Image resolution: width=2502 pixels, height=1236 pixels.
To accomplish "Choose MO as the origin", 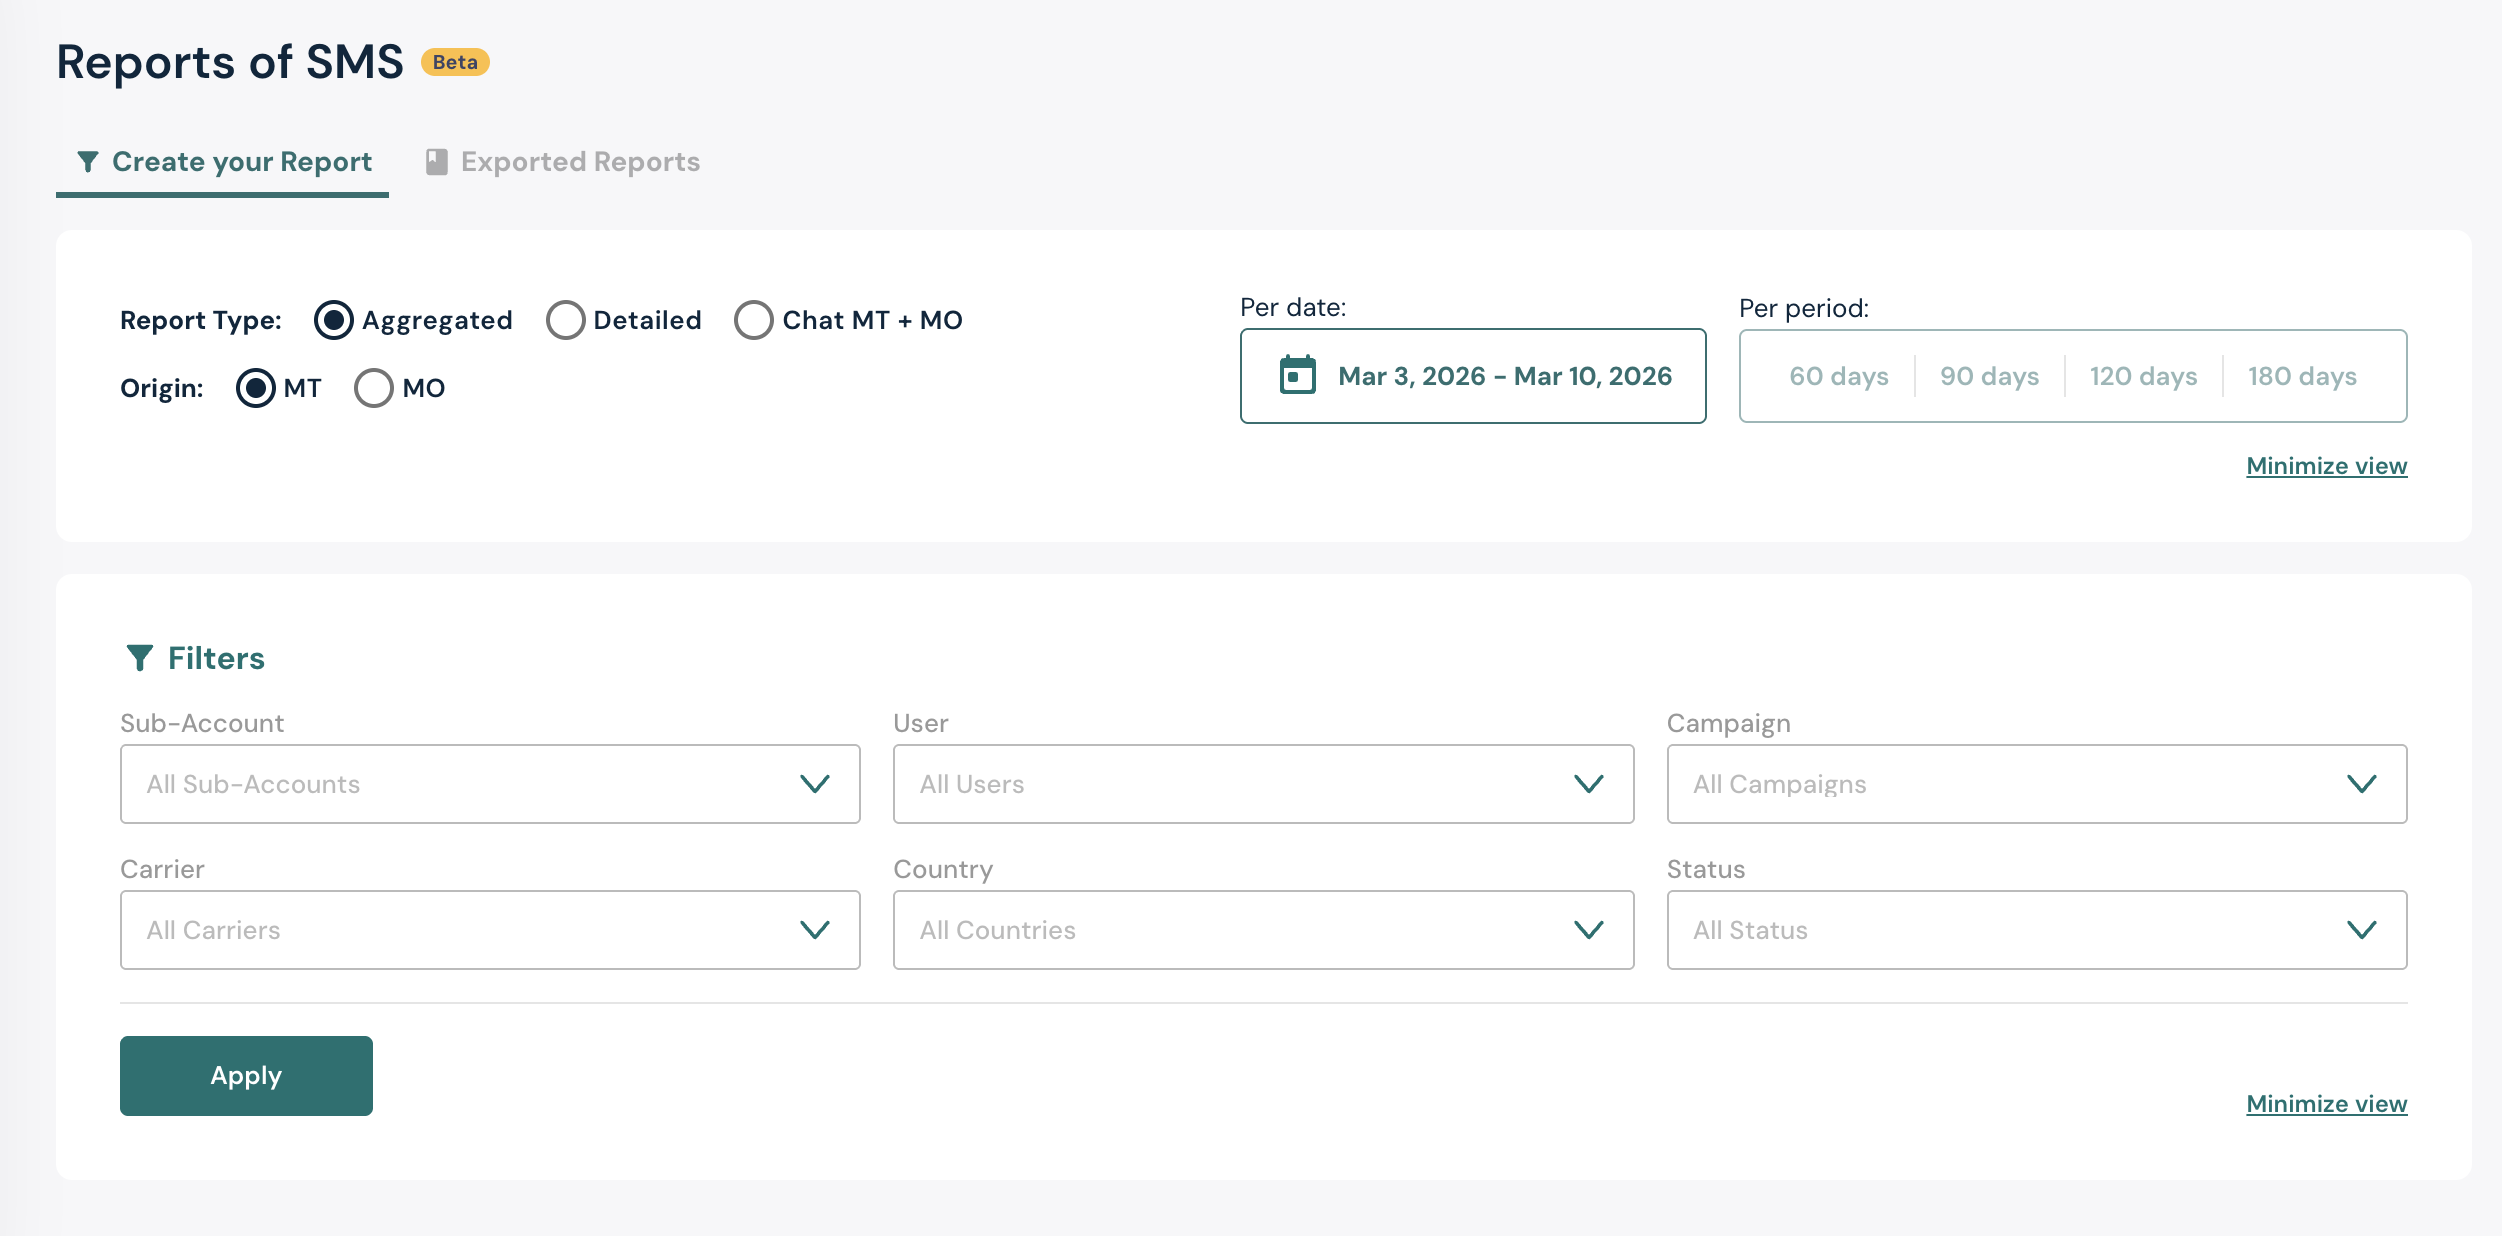I will (x=374, y=388).
